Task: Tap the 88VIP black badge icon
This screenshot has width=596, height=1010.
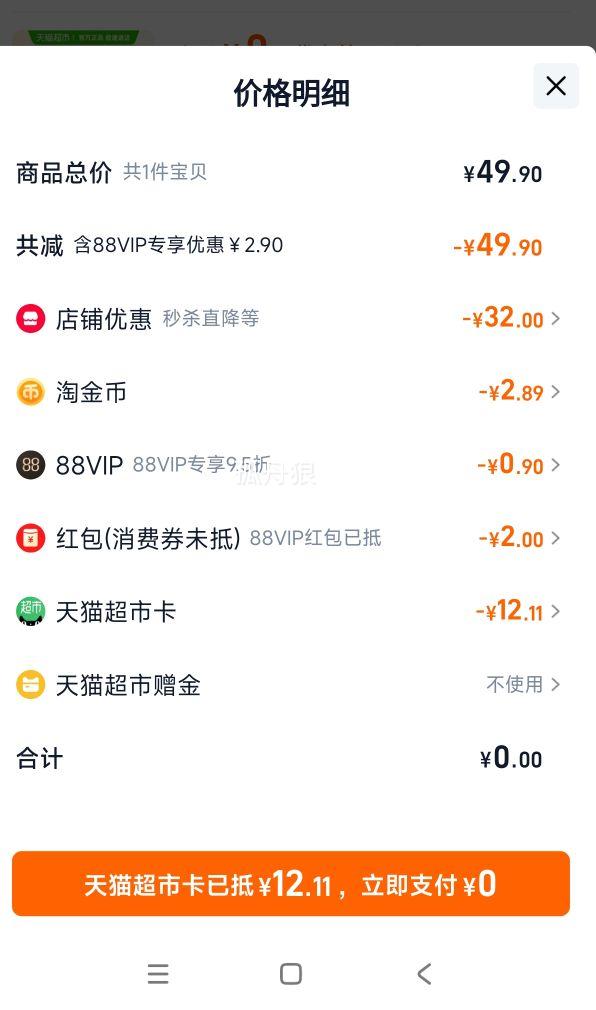Action: pyautogui.click(x=30, y=464)
